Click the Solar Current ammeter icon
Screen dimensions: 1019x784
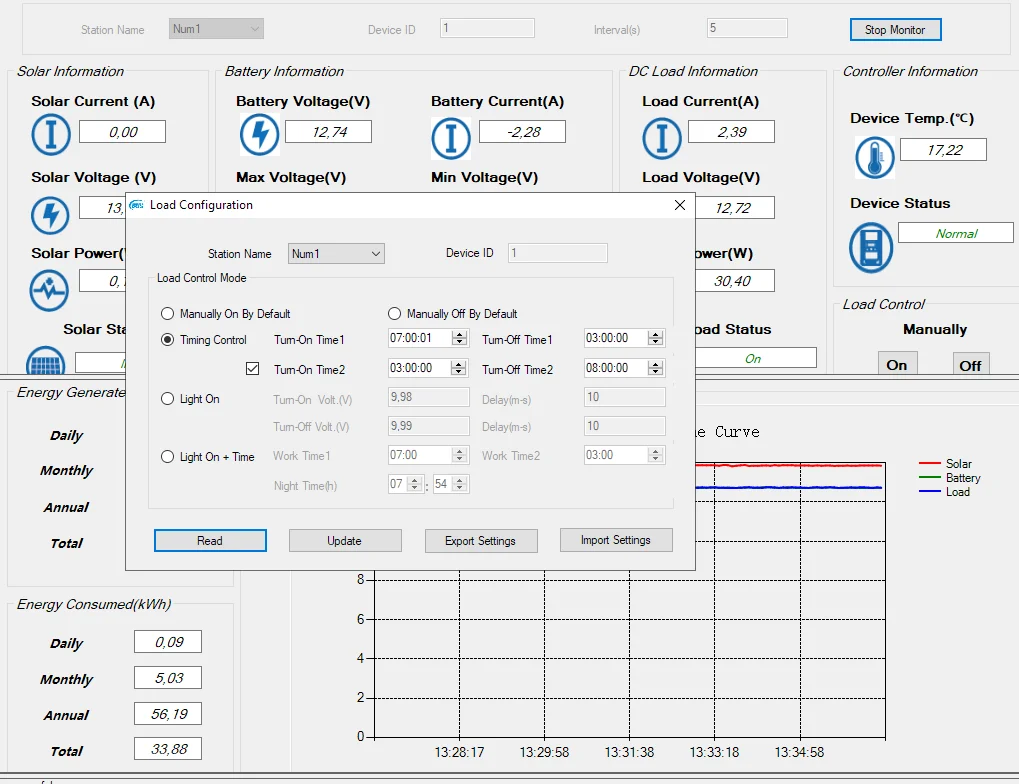click(50, 134)
